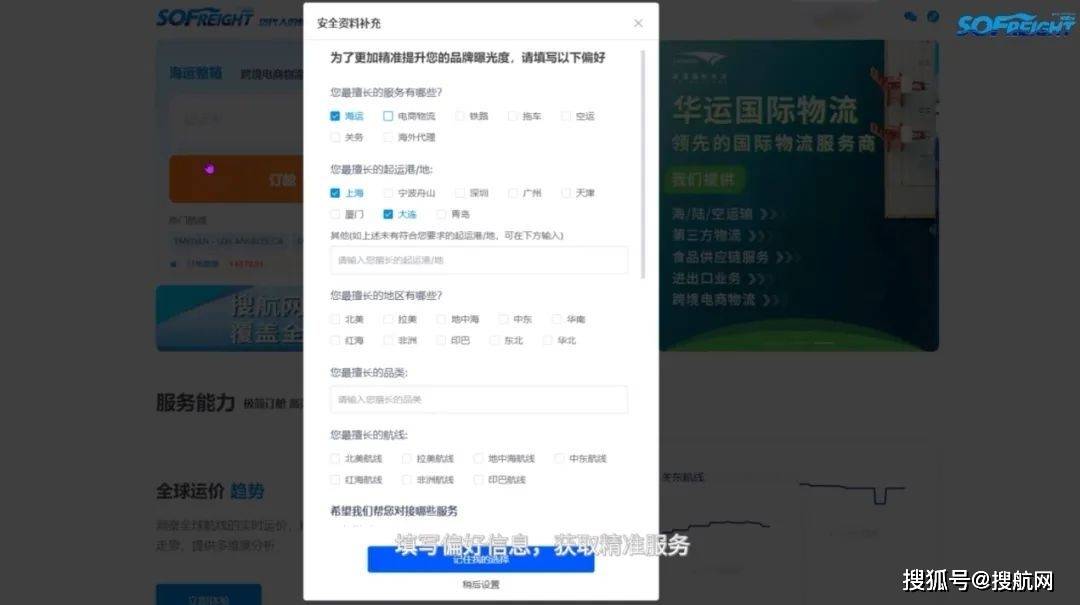Click the orange 订舱 booking button
Image resolution: width=1080 pixels, height=605 pixels.
click(x=240, y=178)
